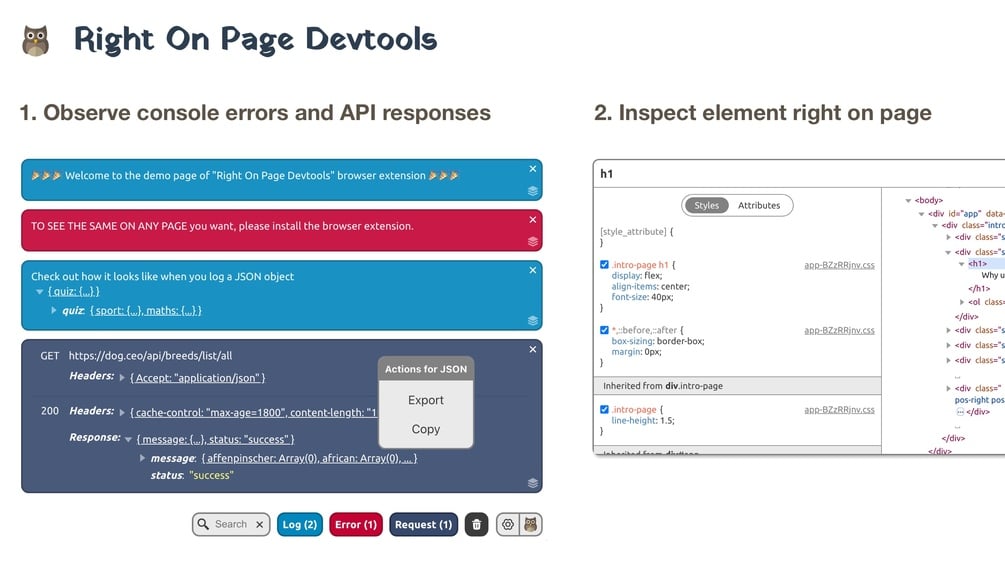This screenshot has height=565, width=1005.
Task: Click layers icon on JSON object log
Action: 533,320
